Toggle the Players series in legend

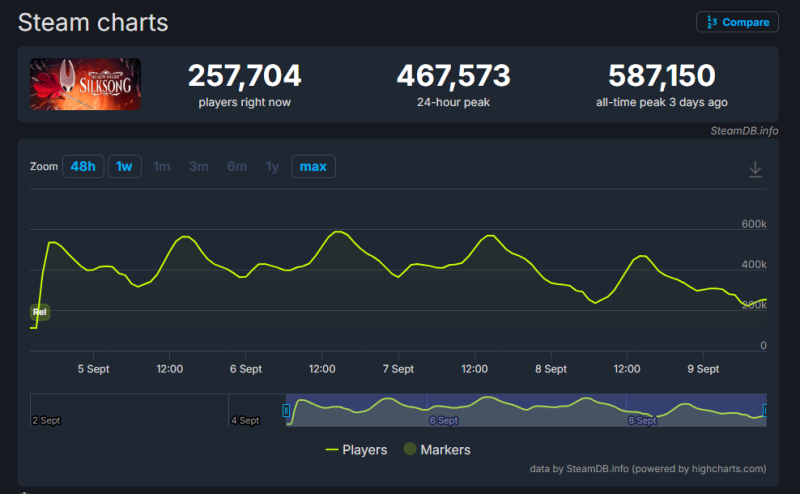(357, 450)
